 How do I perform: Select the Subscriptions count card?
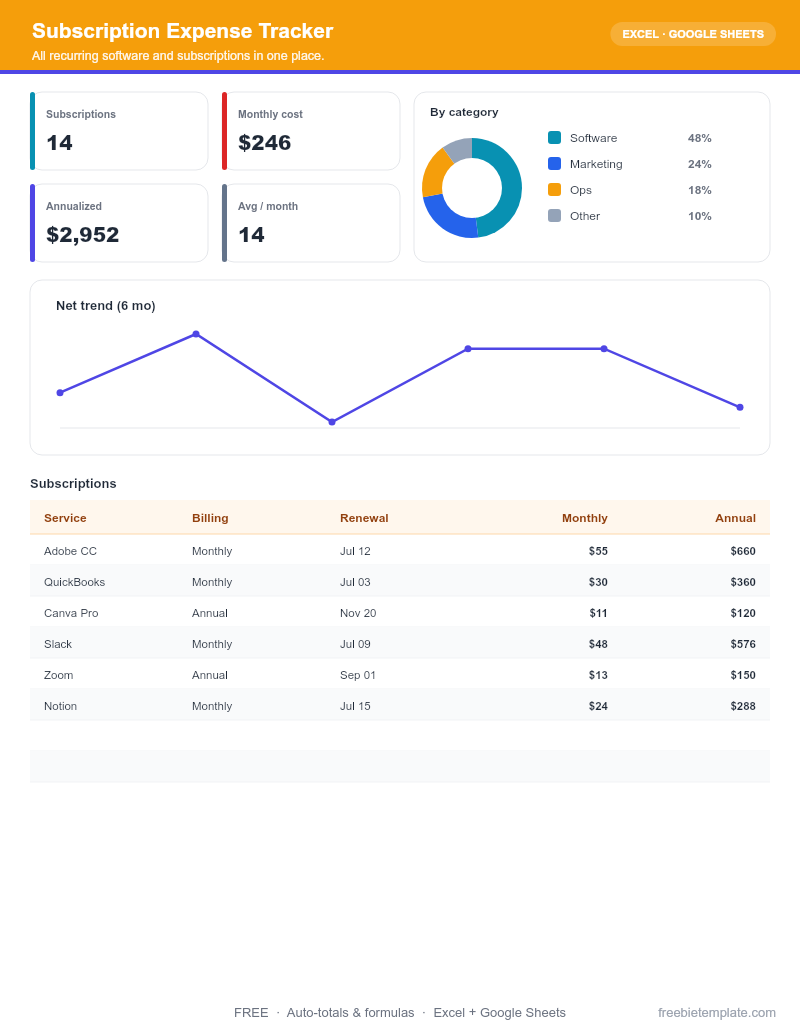(119, 131)
